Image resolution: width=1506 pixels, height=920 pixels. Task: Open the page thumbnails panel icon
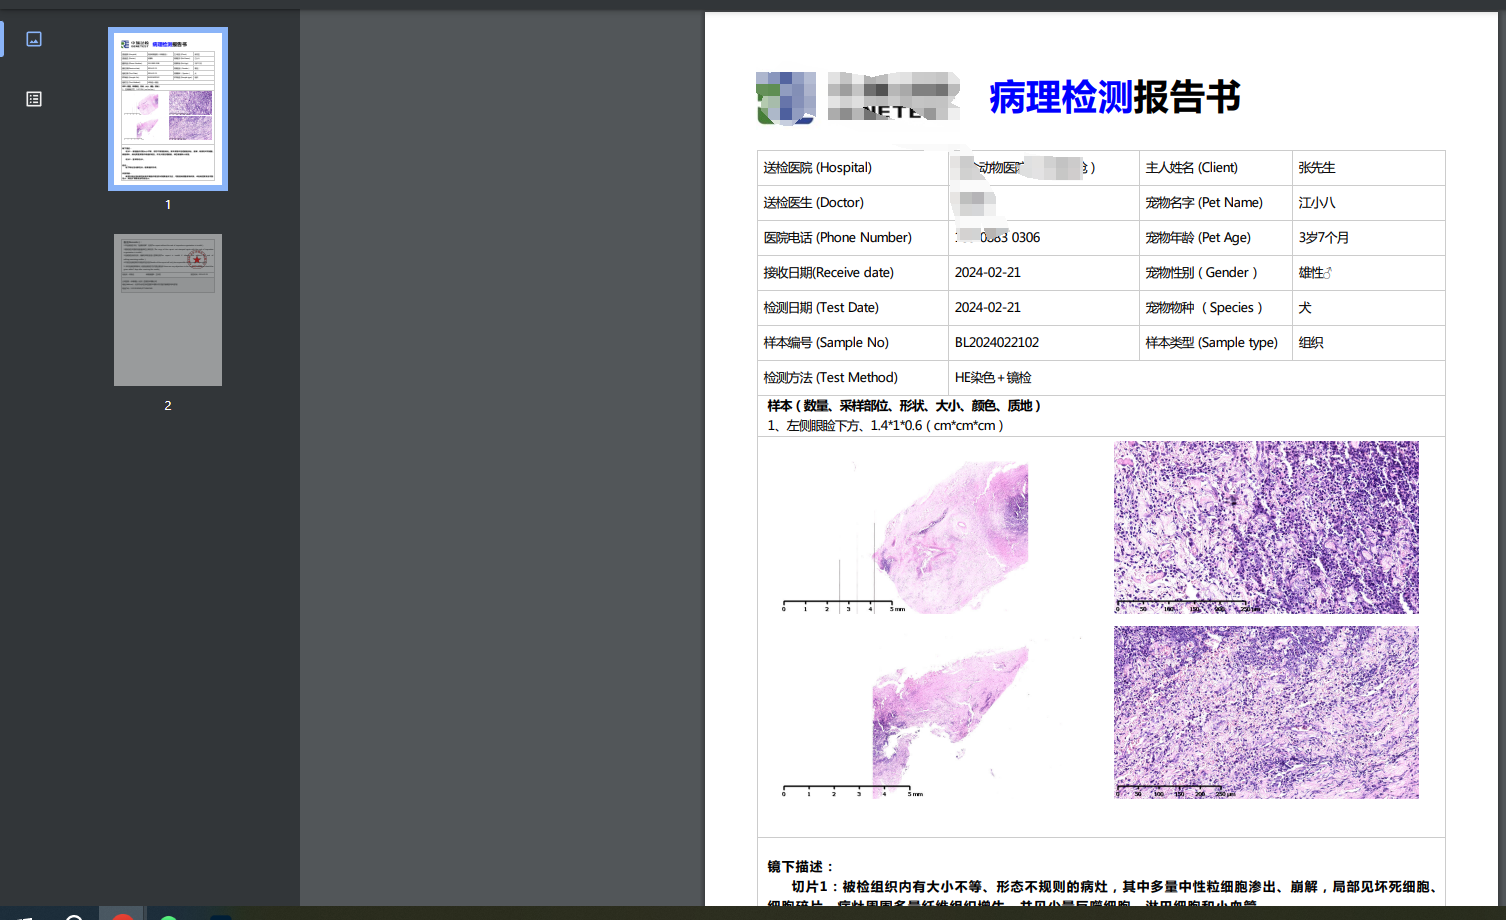click(34, 39)
